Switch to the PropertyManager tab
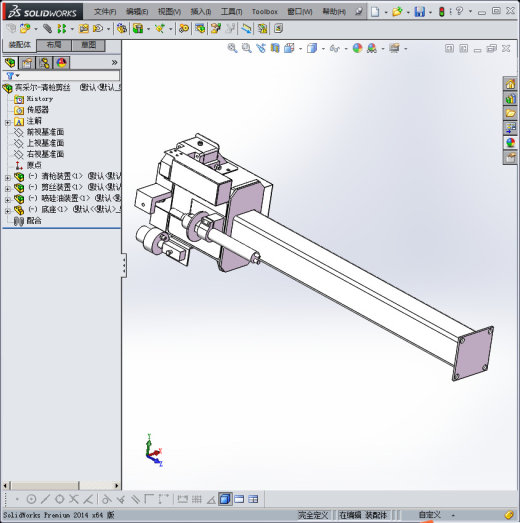The image size is (520, 523). pyautogui.click(x=27, y=63)
